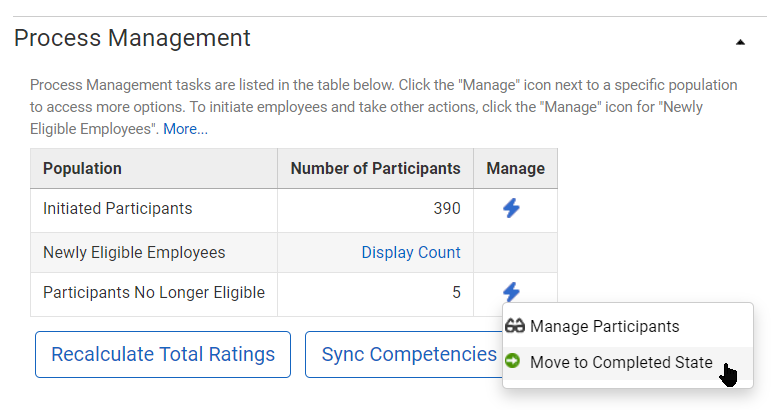Click the 5 participants count cell
Viewport: 777px width, 410px height.
(376, 294)
